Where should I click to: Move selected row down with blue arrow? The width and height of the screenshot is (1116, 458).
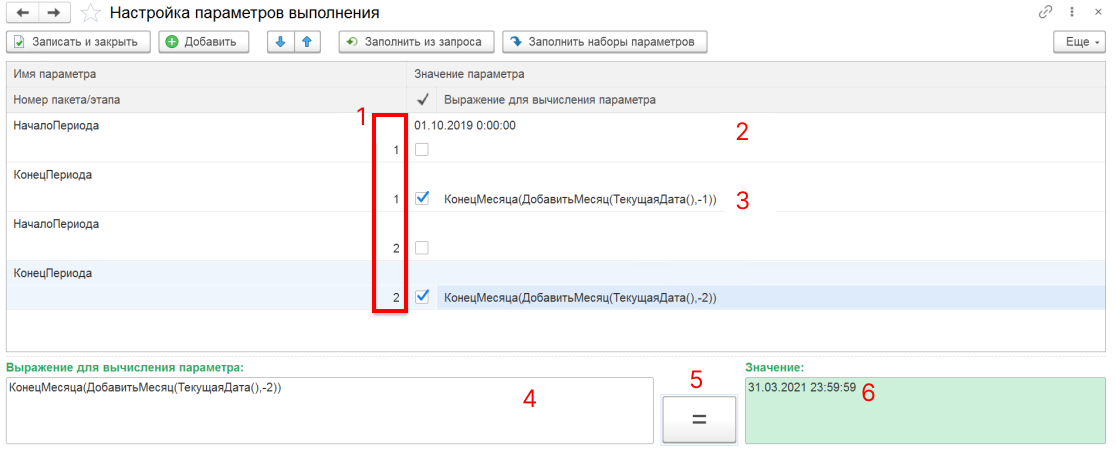click(281, 42)
